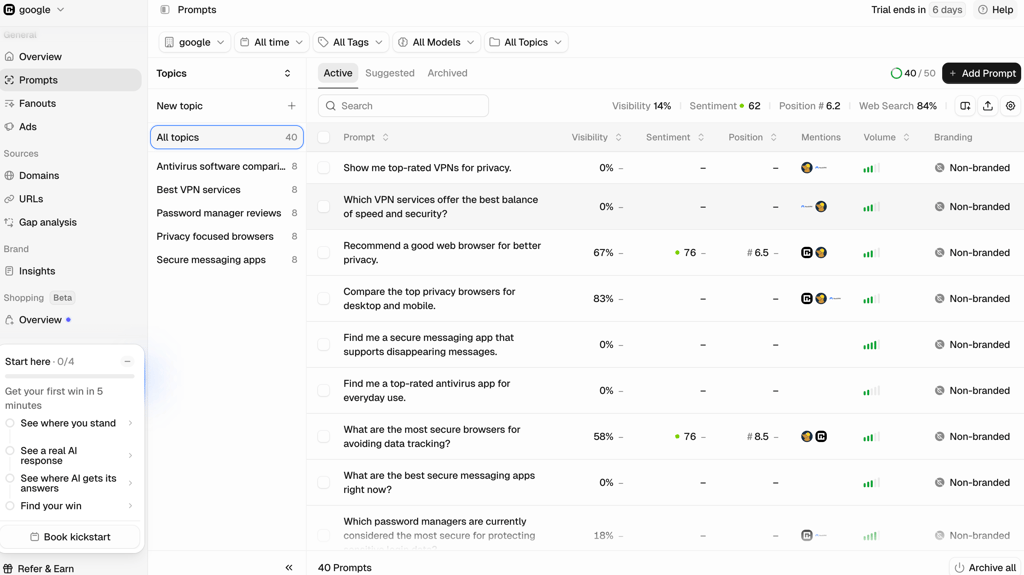Click the '6 days' trial badge
The width and height of the screenshot is (1024, 575).
pos(947,10)
